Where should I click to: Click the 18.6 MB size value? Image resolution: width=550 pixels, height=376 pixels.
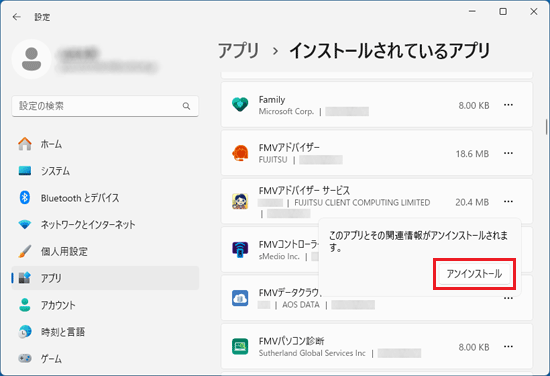[x=472, y=154]
